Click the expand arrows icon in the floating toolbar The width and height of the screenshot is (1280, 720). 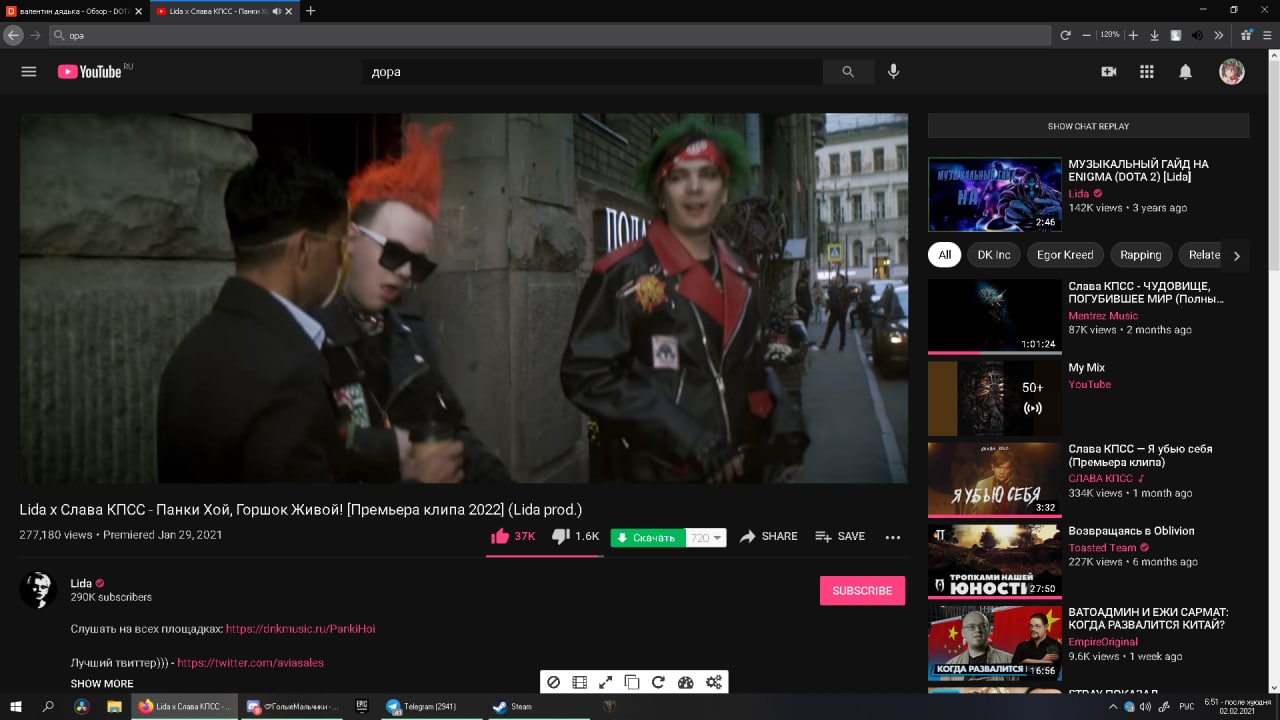point(605,683)
